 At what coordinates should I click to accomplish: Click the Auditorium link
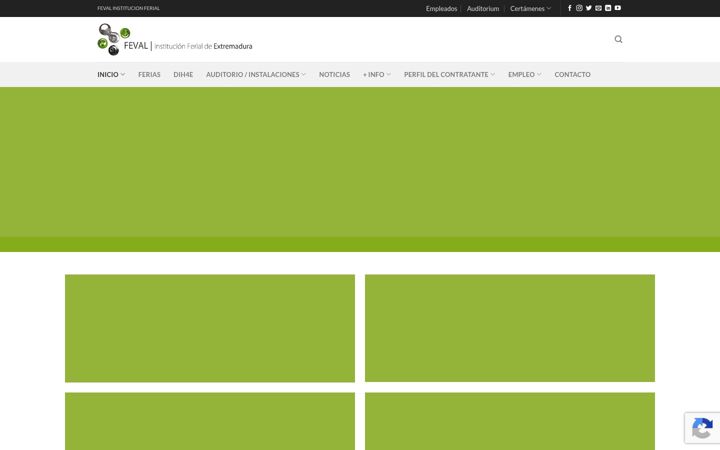(x=483, y=9)
